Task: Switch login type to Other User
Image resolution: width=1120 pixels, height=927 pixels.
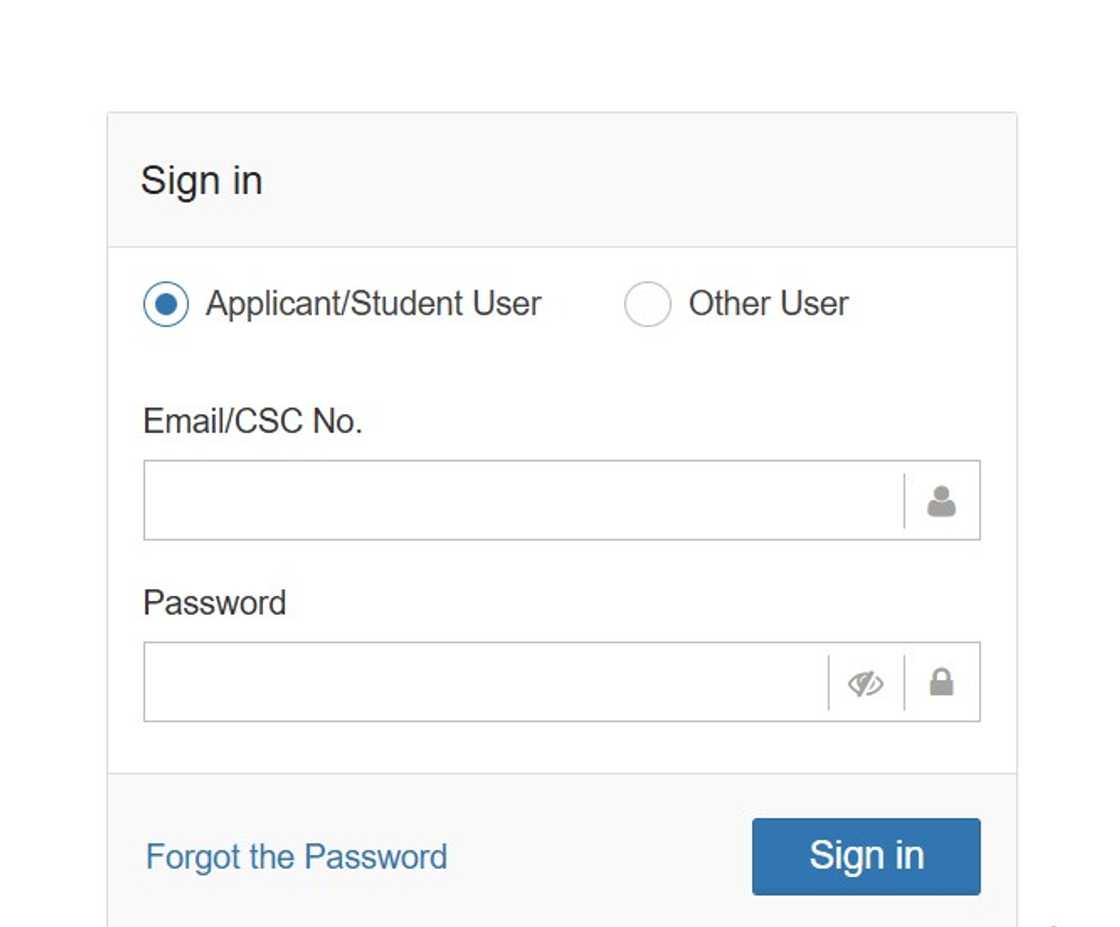Action: point(648,303)
